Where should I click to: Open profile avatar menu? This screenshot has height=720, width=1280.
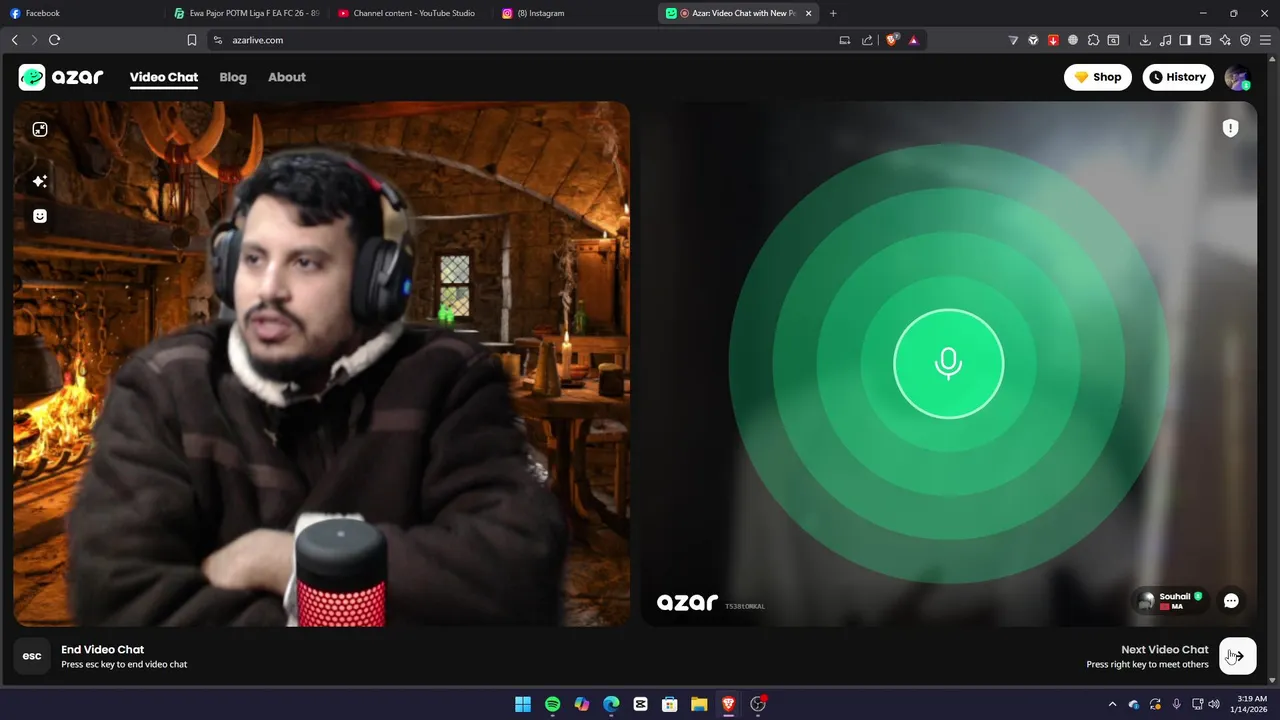[x=1238, y=77]
